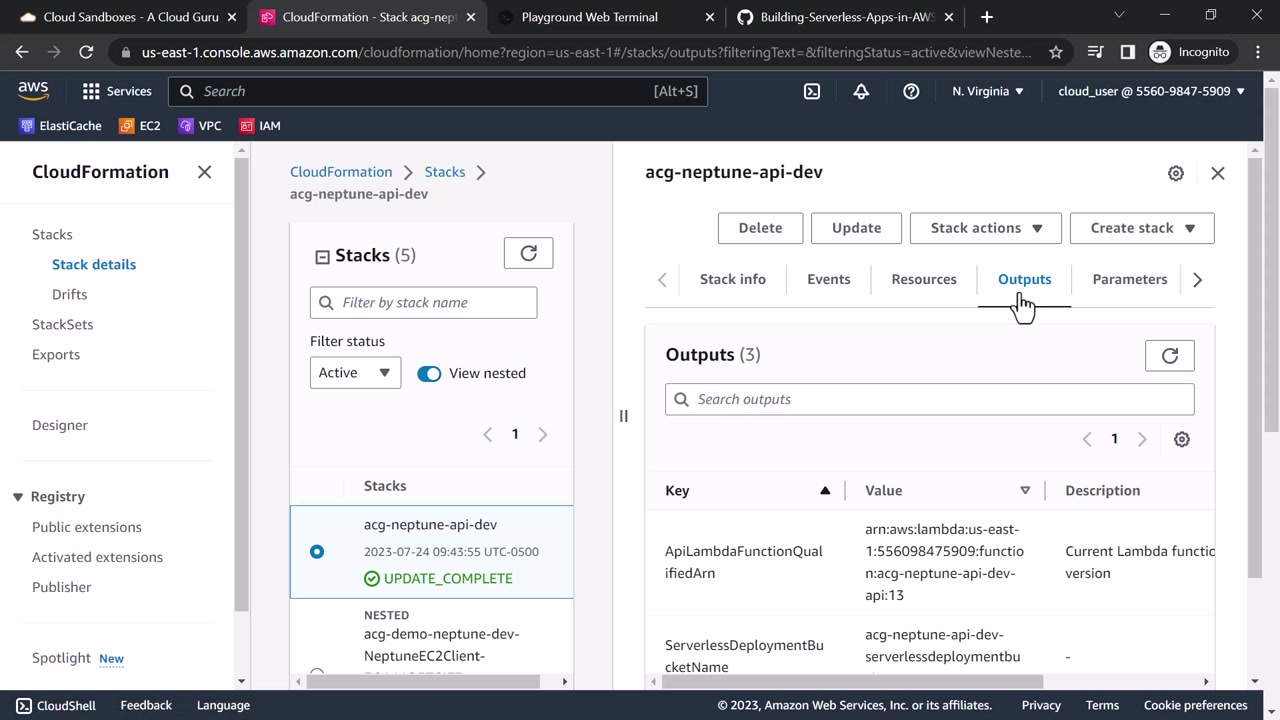The width and height of the screenshot is (1280, 720).
Task: Open the Create stack dropdown
Action: click(1141, 228)
